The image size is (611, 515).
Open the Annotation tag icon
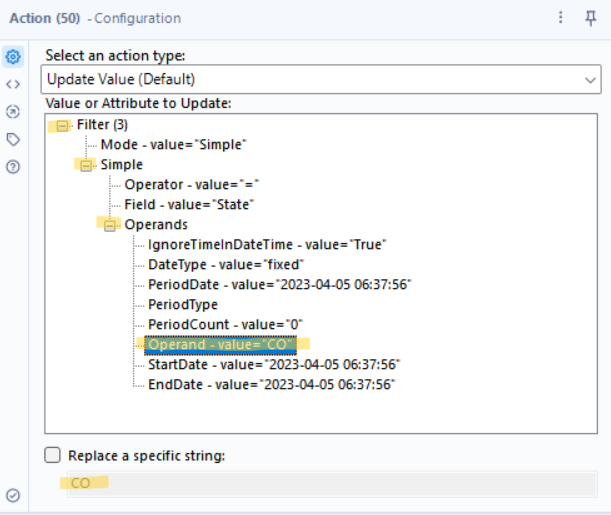point(13,140)
